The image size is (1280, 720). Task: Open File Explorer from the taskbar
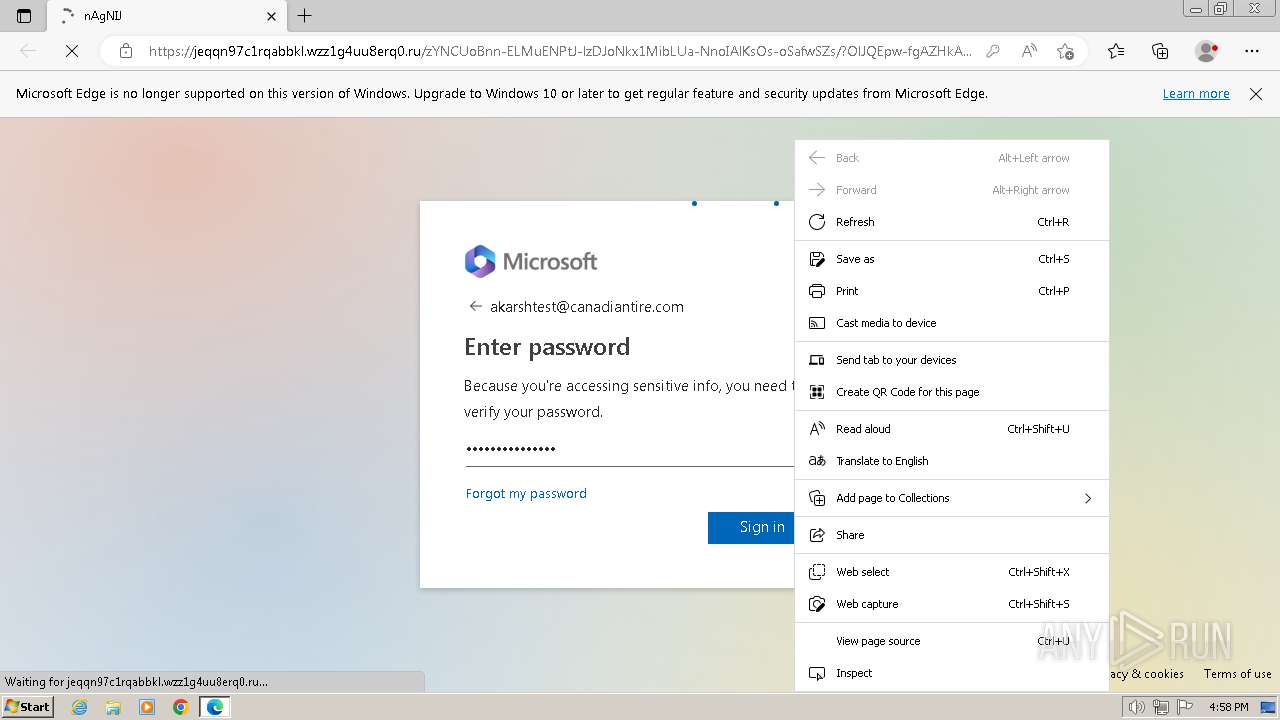[x=113, y=707]
